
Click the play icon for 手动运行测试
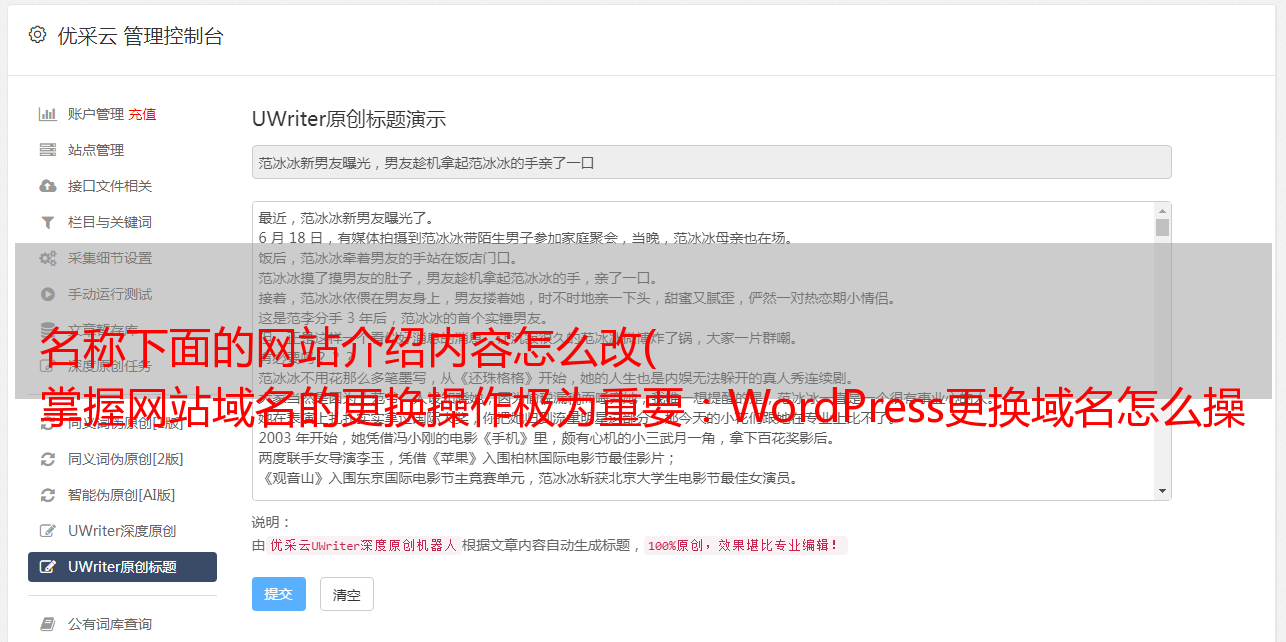(47, 294)
